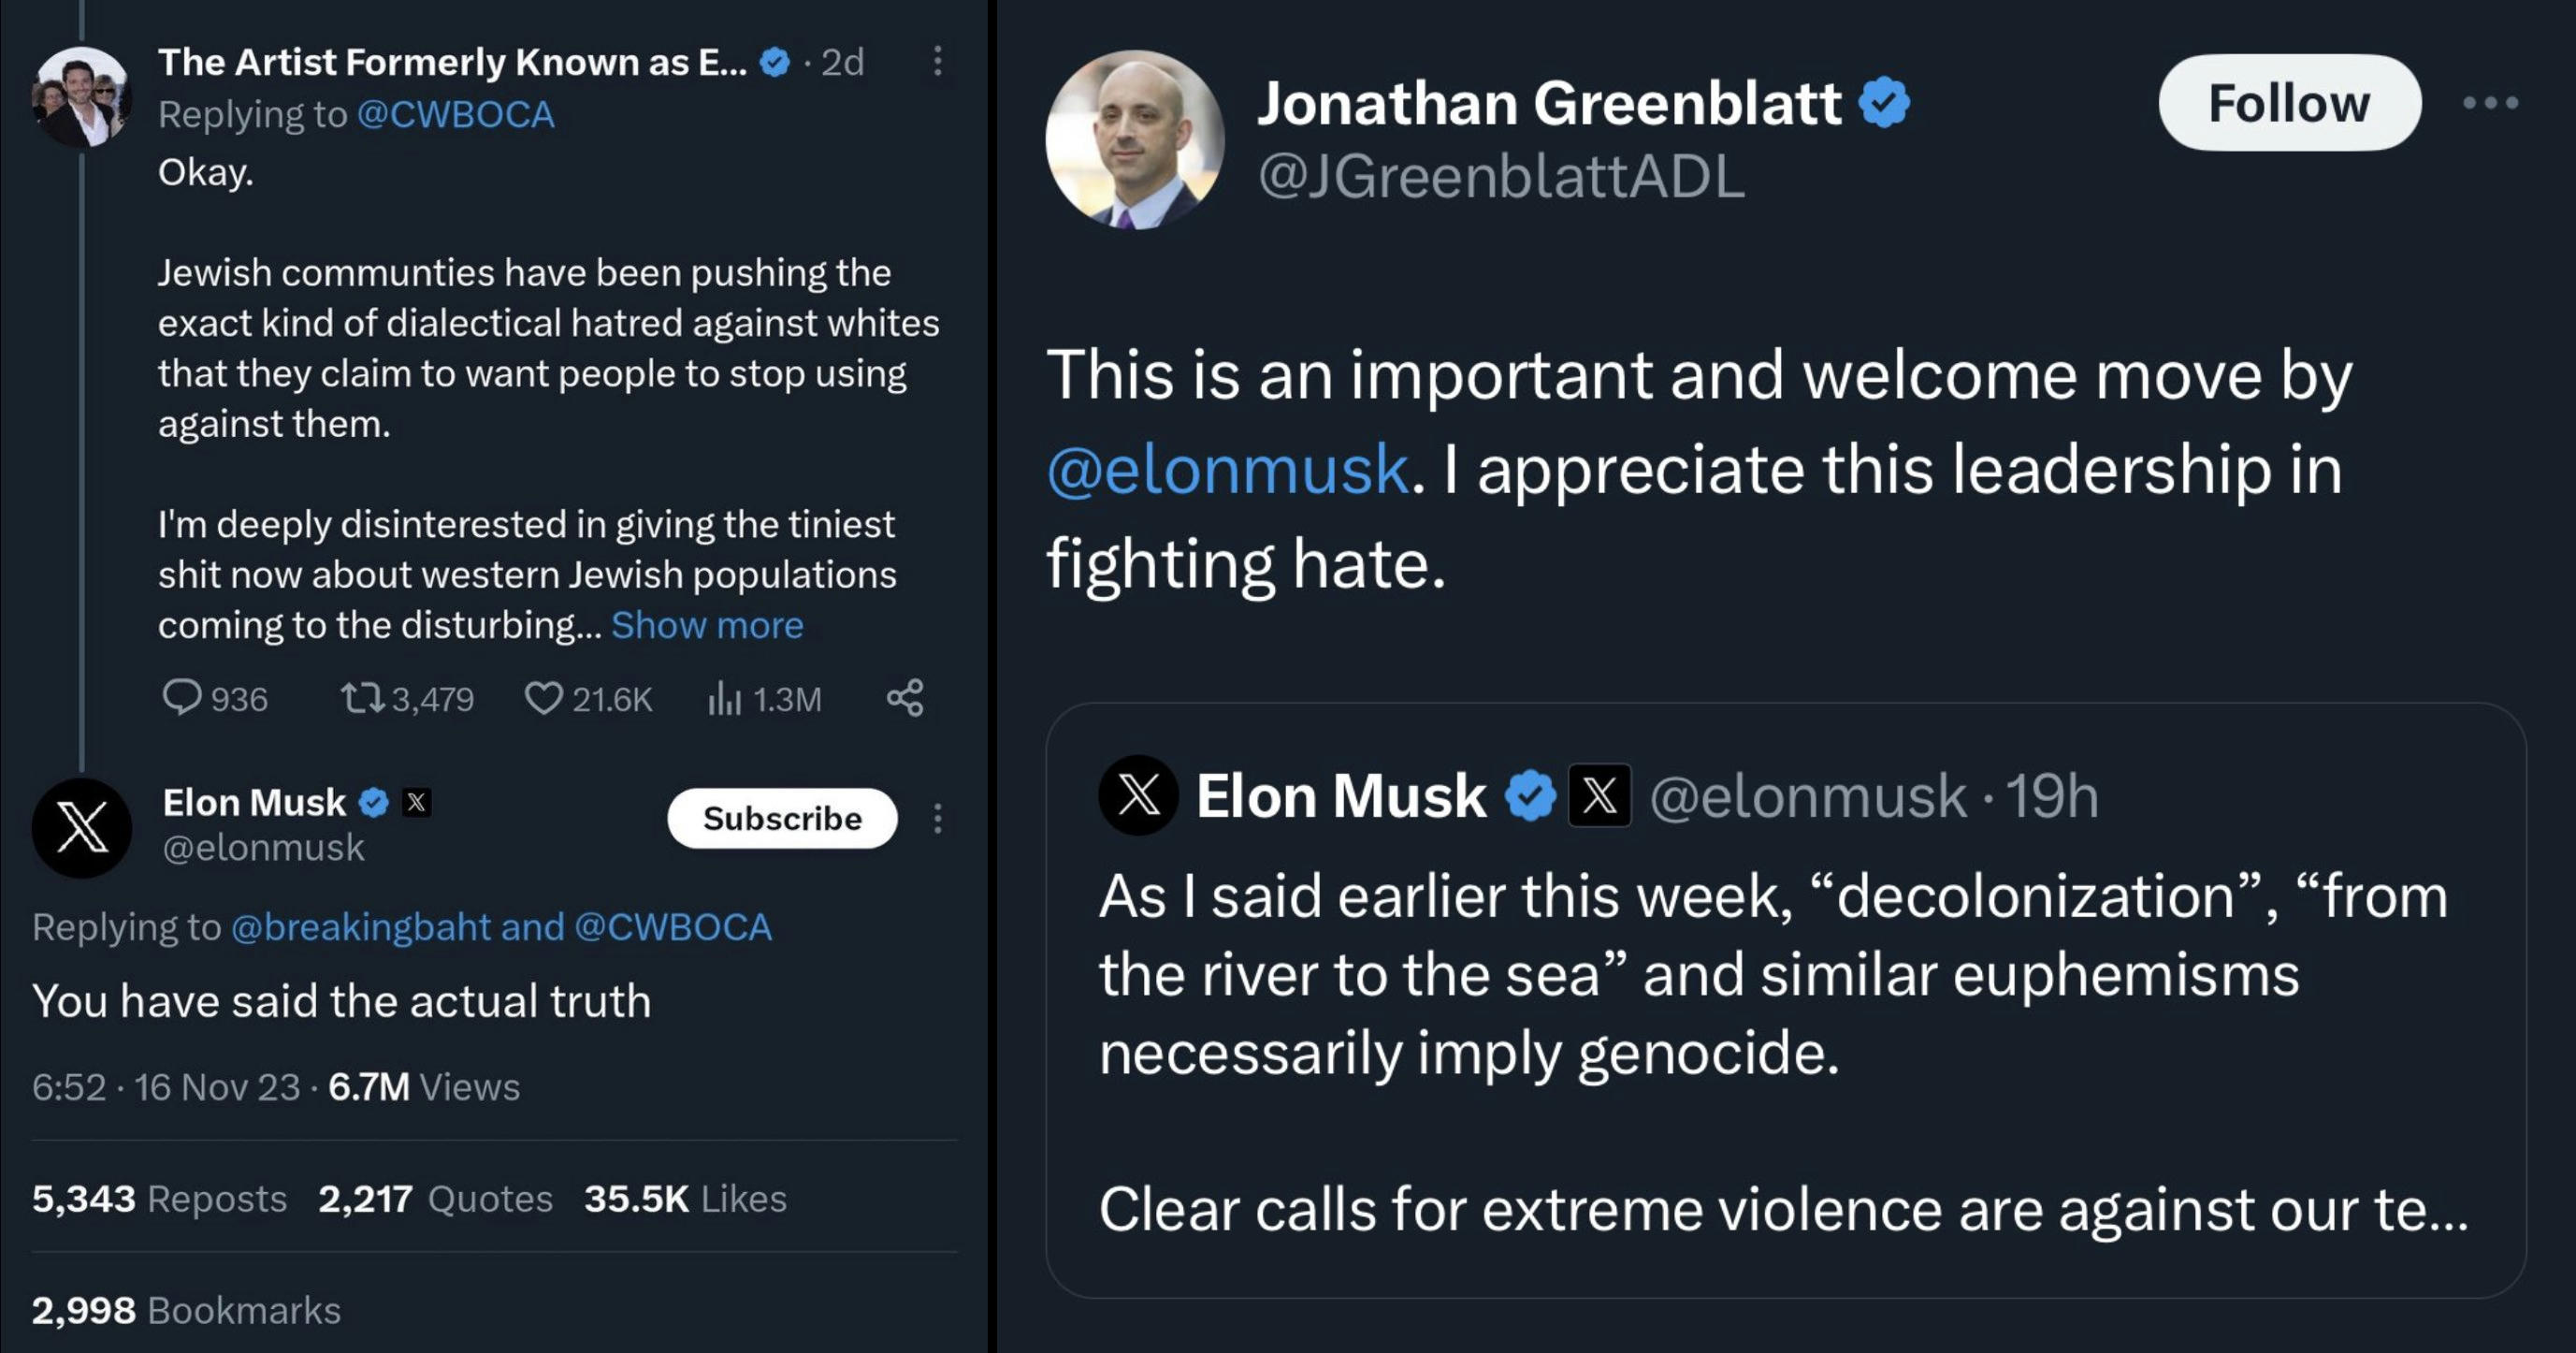Follow Jonathan Greenblatt
The image size is (2576, 1353).
2289,103
